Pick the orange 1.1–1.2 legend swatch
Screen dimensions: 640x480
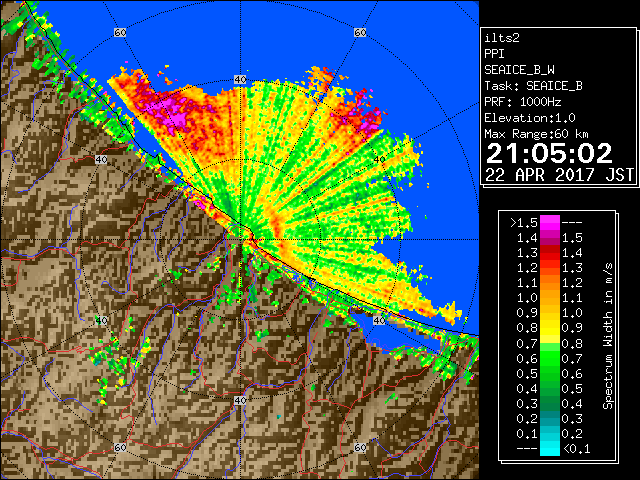[x=550, y=283]
